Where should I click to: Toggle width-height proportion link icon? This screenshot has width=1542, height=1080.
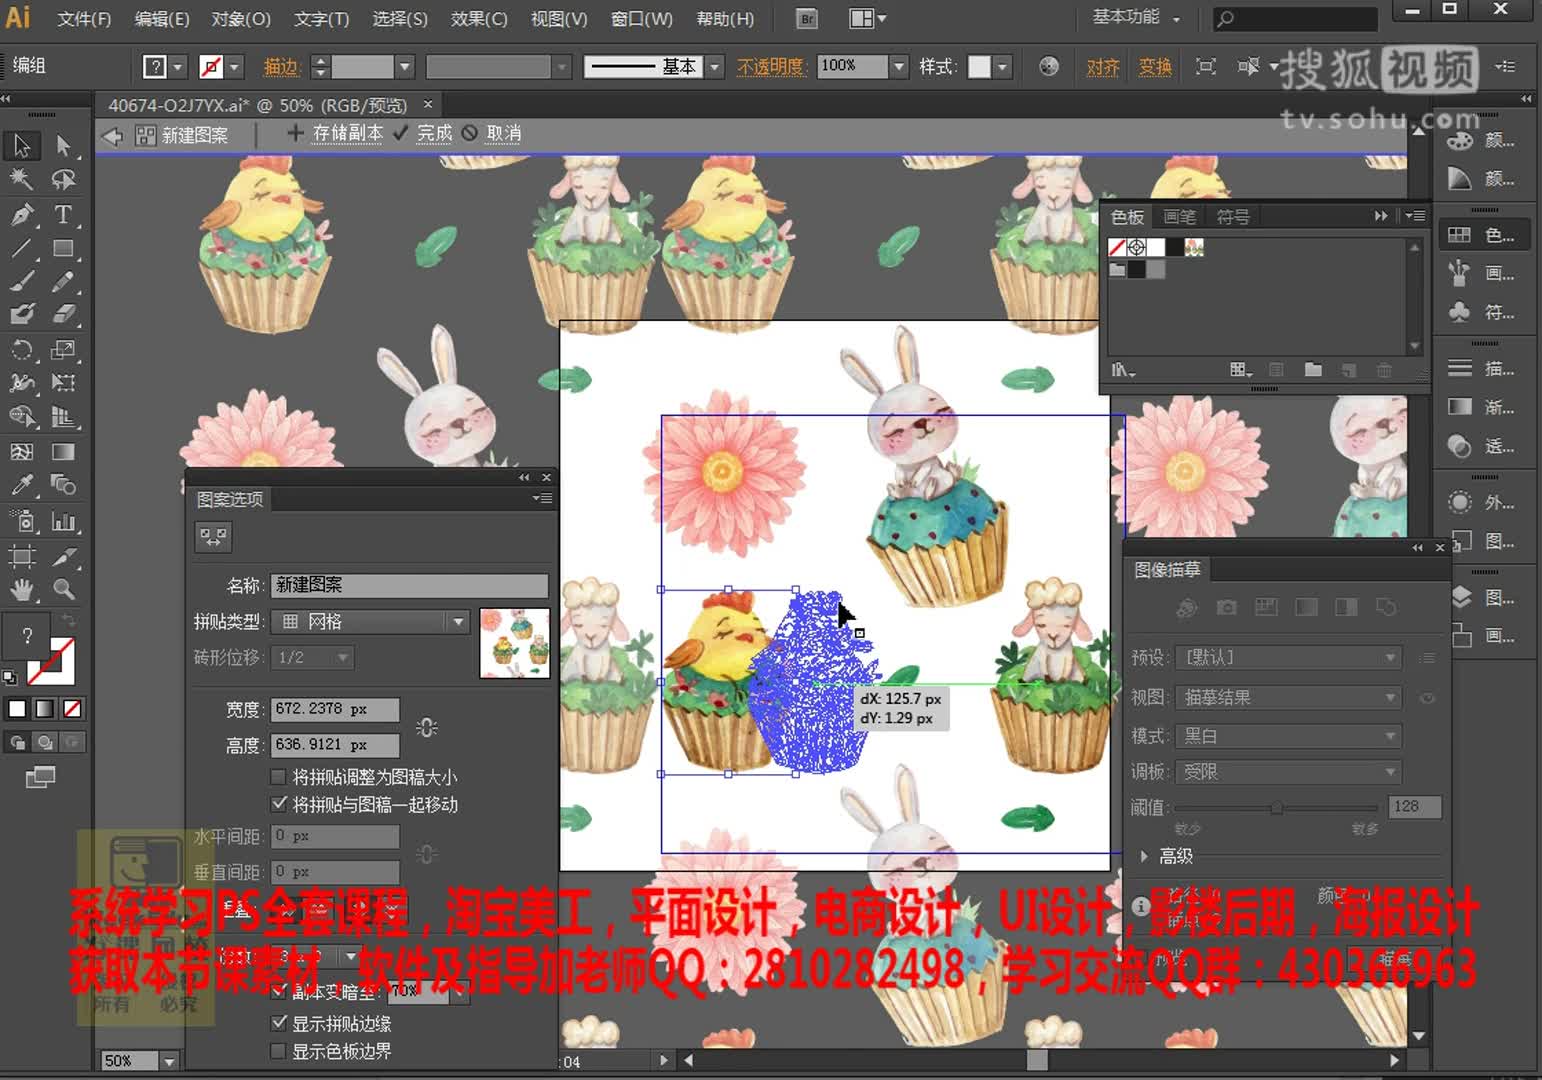tap(427, 728)
